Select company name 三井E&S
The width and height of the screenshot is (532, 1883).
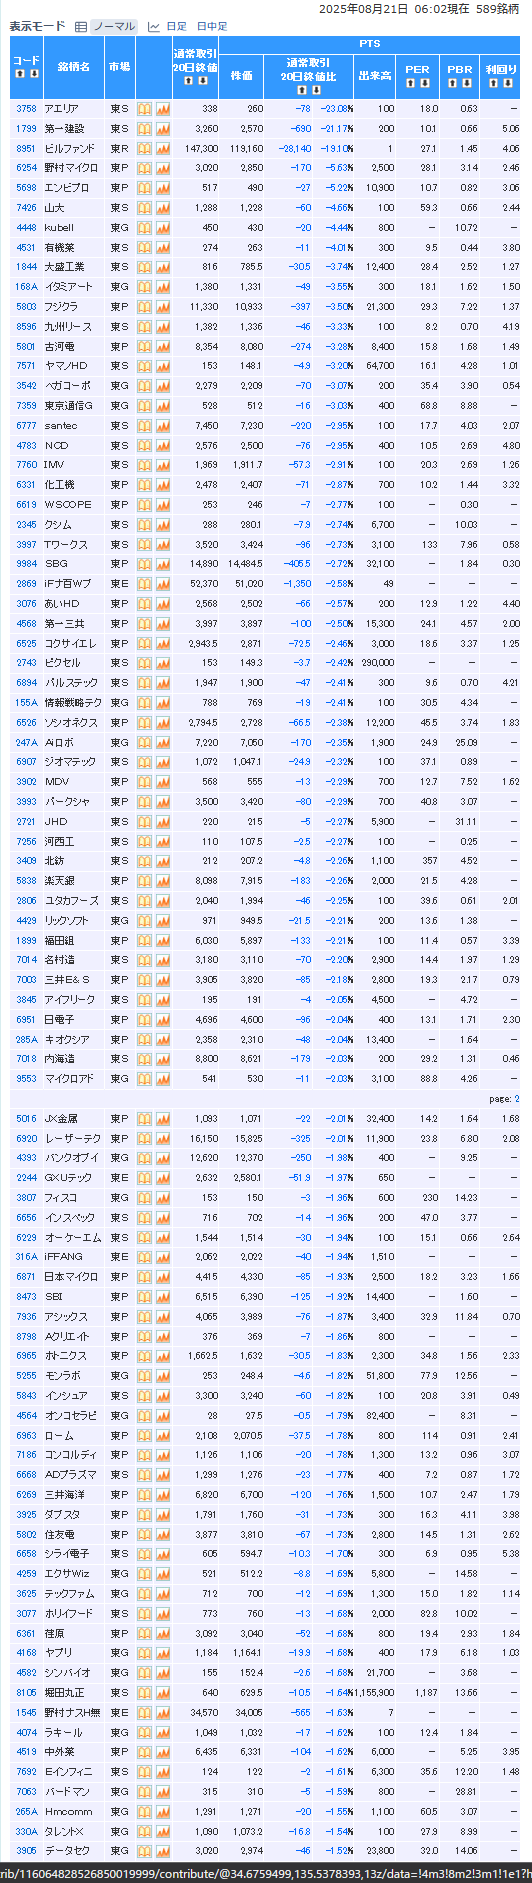pos(67,980)
